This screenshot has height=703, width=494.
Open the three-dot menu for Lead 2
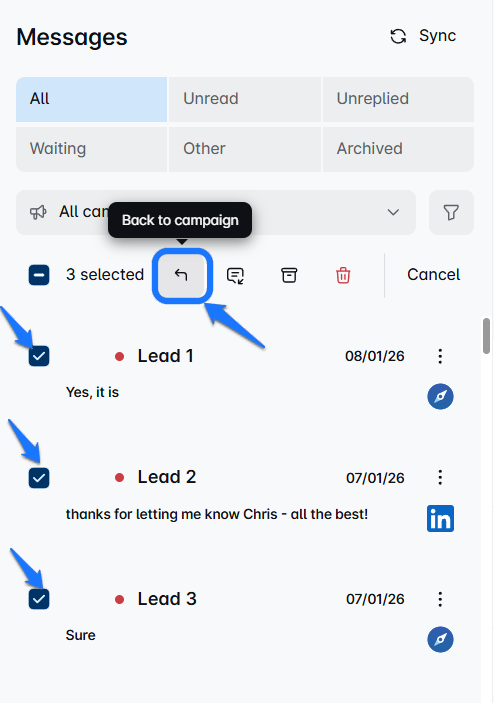440,477
